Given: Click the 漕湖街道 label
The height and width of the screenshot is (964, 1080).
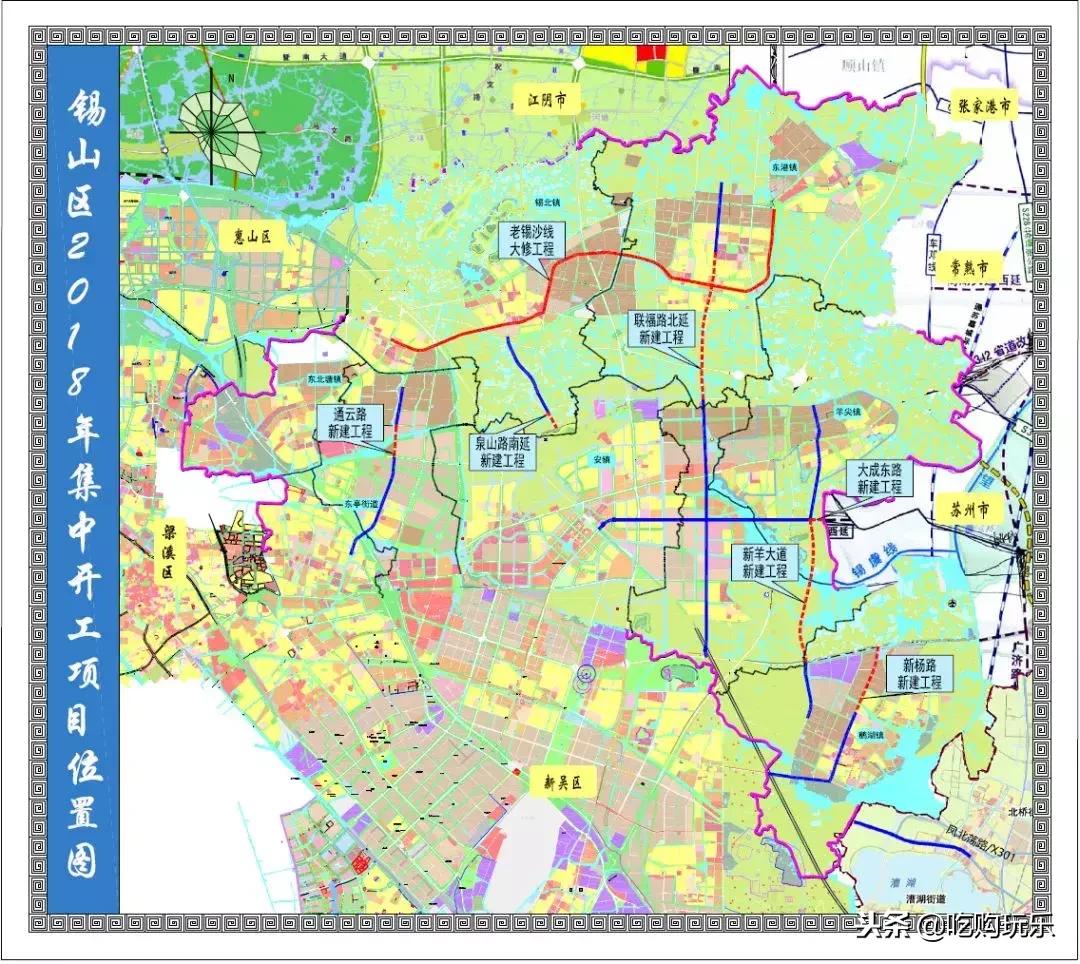Looking at the screenshot, I should (x=926, y=899).
